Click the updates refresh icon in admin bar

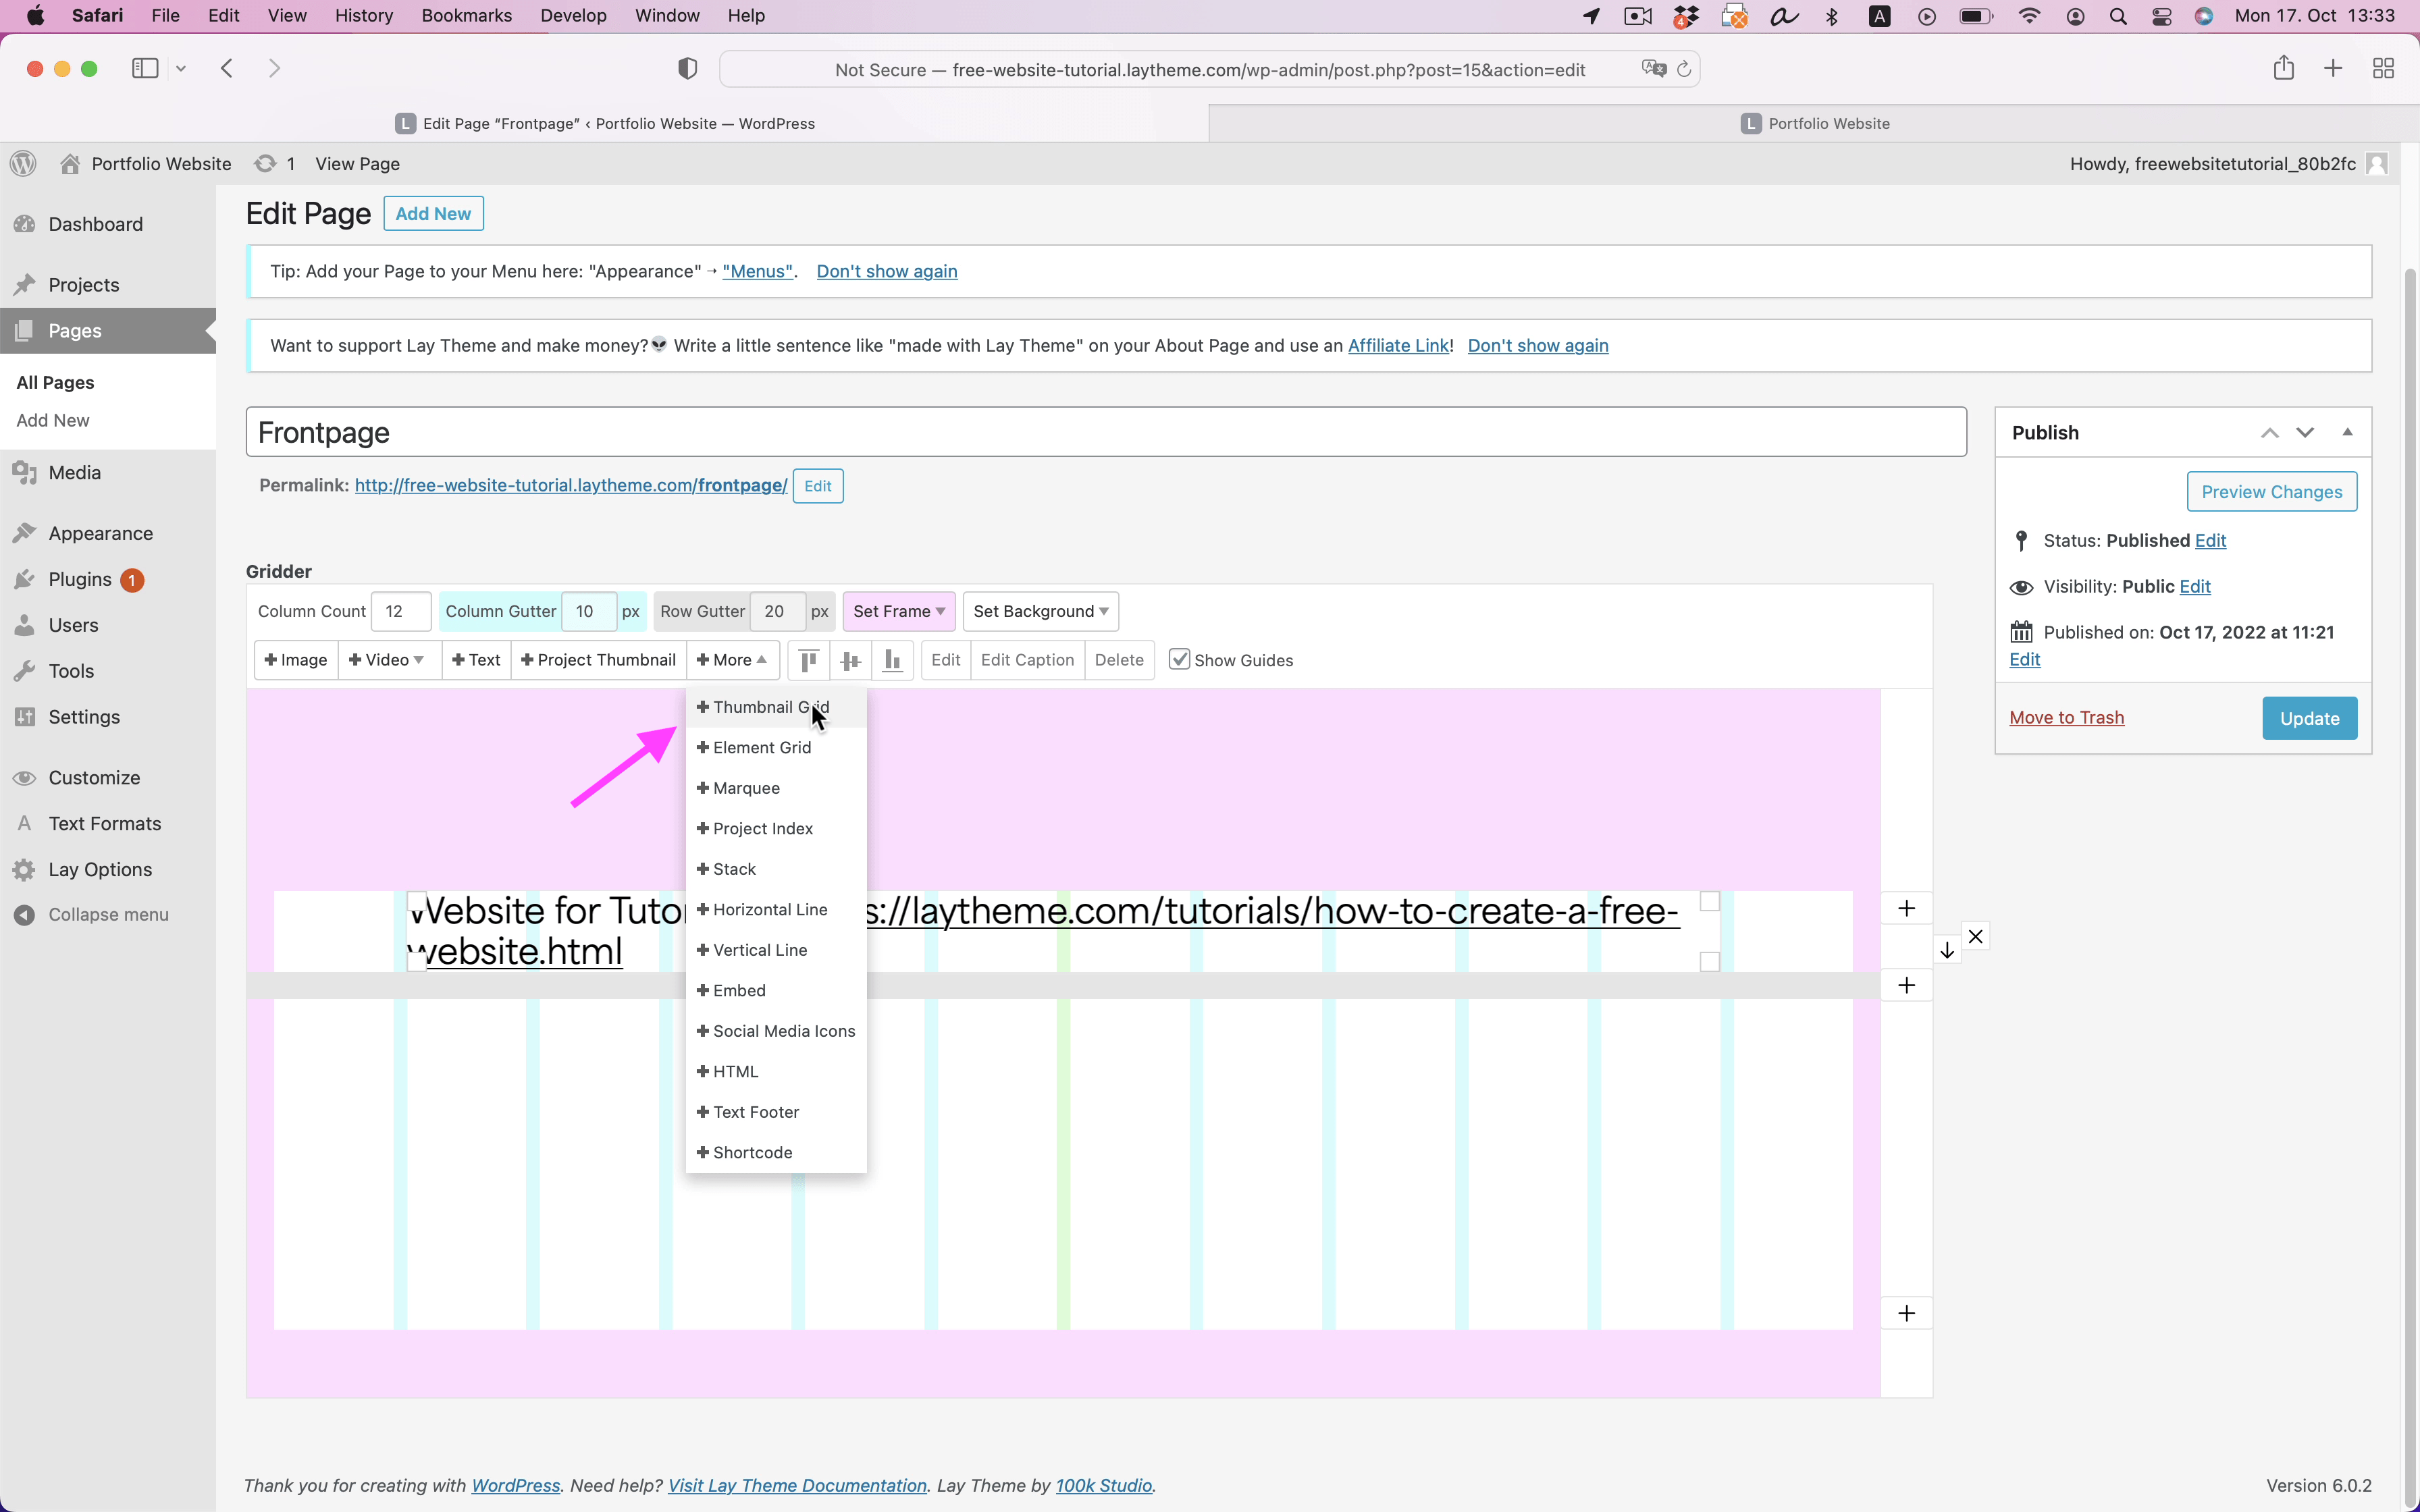[265, 163]
